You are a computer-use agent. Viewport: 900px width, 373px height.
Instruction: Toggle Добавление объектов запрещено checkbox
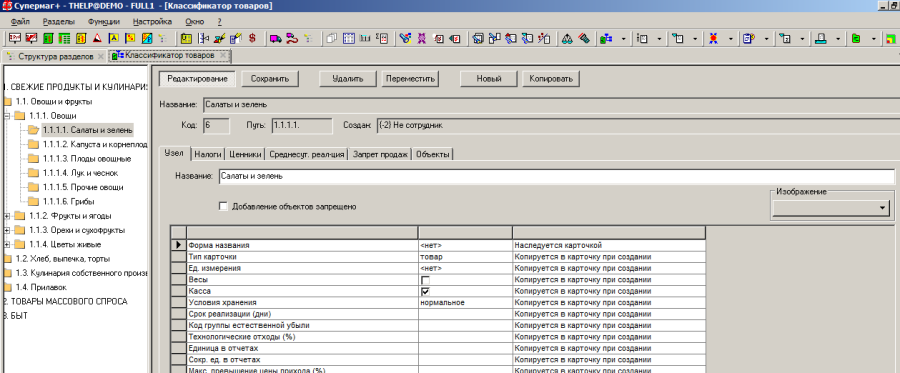click(223, 207)
